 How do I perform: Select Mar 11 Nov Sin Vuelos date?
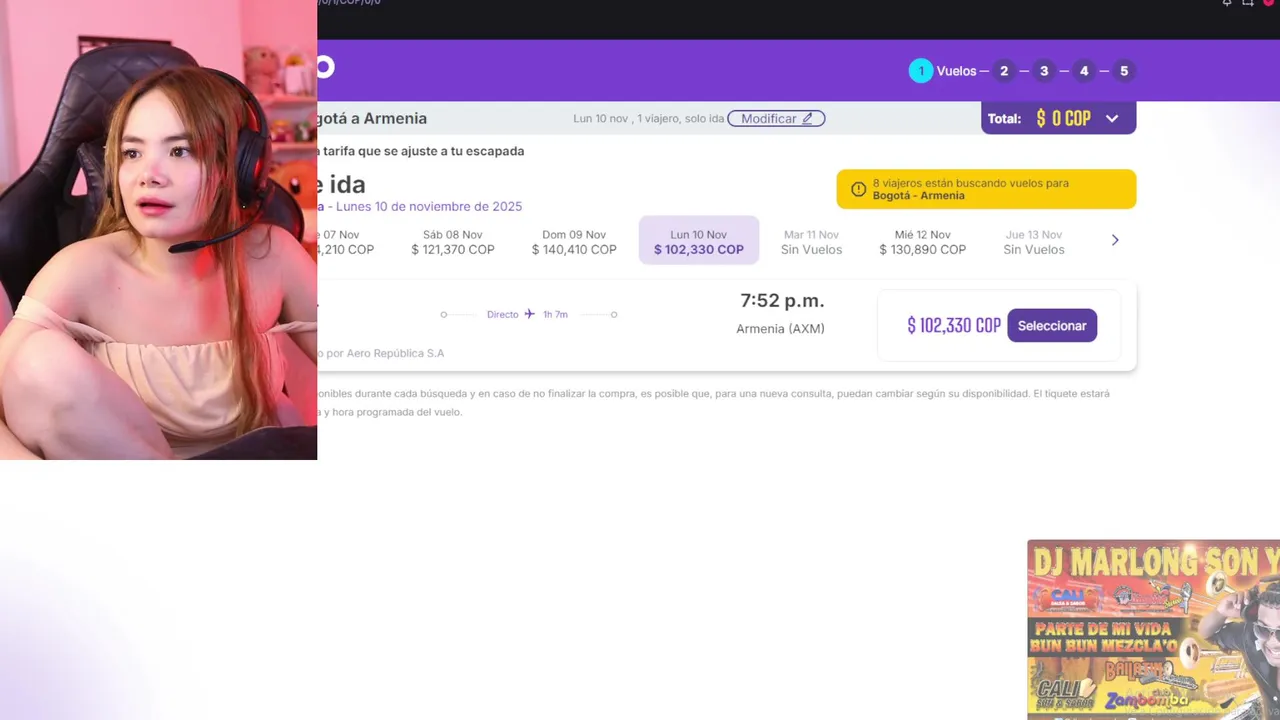811,242
